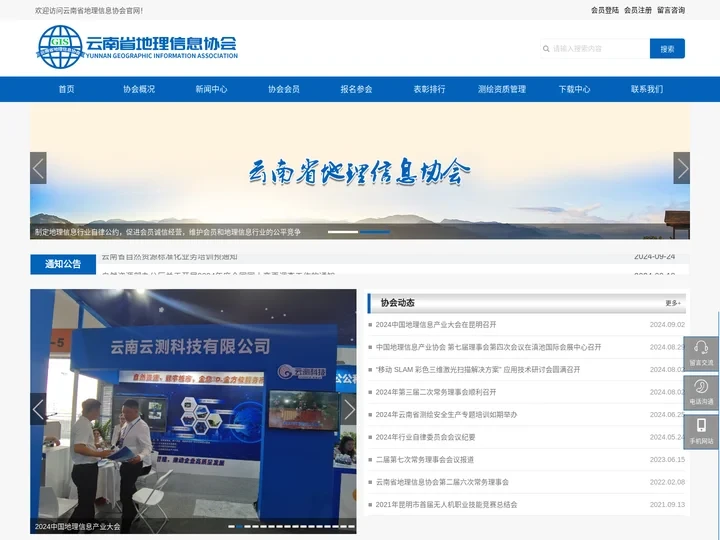The width and height of the screenshot is (720, 540).
Task: Show previous slide in main banner
Action: 38,168
